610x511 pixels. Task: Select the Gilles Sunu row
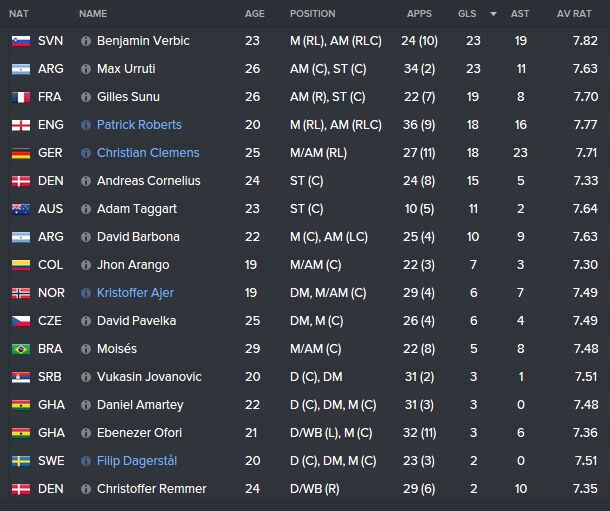pos(305,97)
